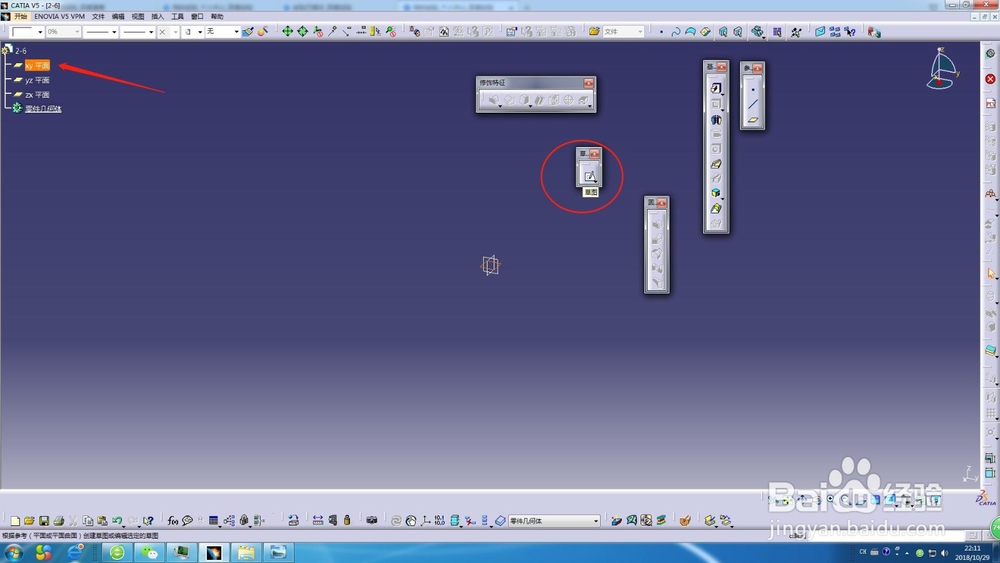Open the 窗口 menu
The width and height of the screenshot is (1000, 563).
click(x=197, y=17)
